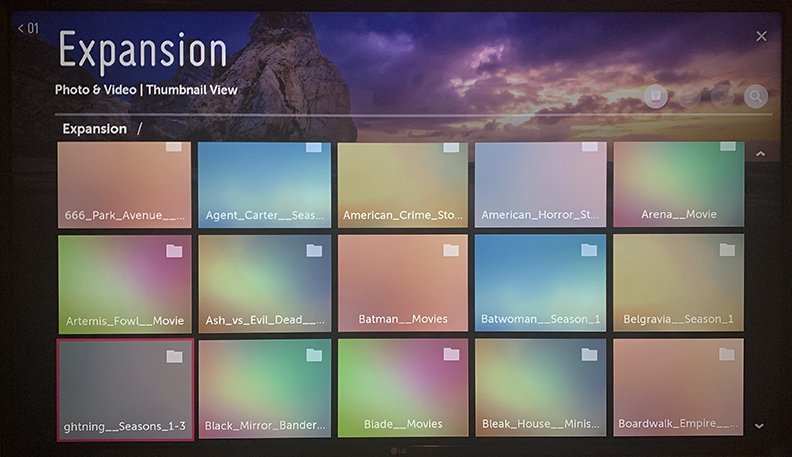Viewport: 792px width, 457px height.
Task: Open the 666_Park_Avenue folder
Action: coord(124,185)
